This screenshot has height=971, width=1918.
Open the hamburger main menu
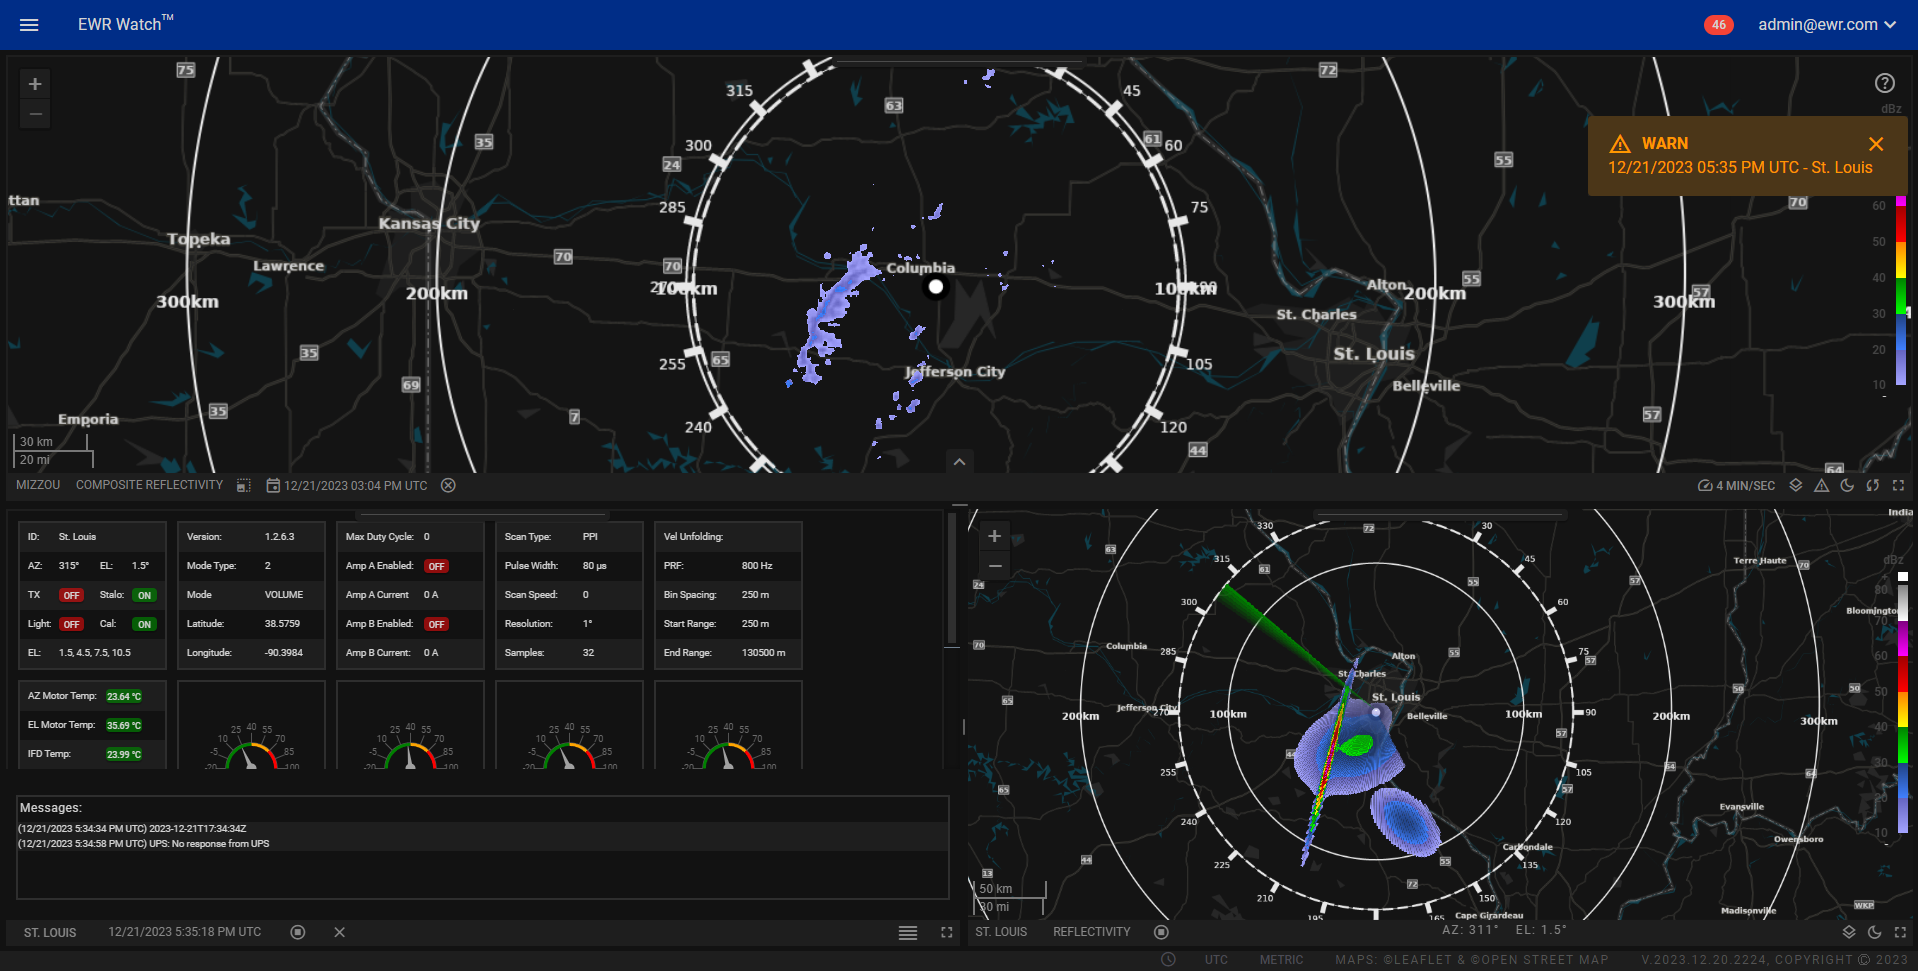click(29, 25)
